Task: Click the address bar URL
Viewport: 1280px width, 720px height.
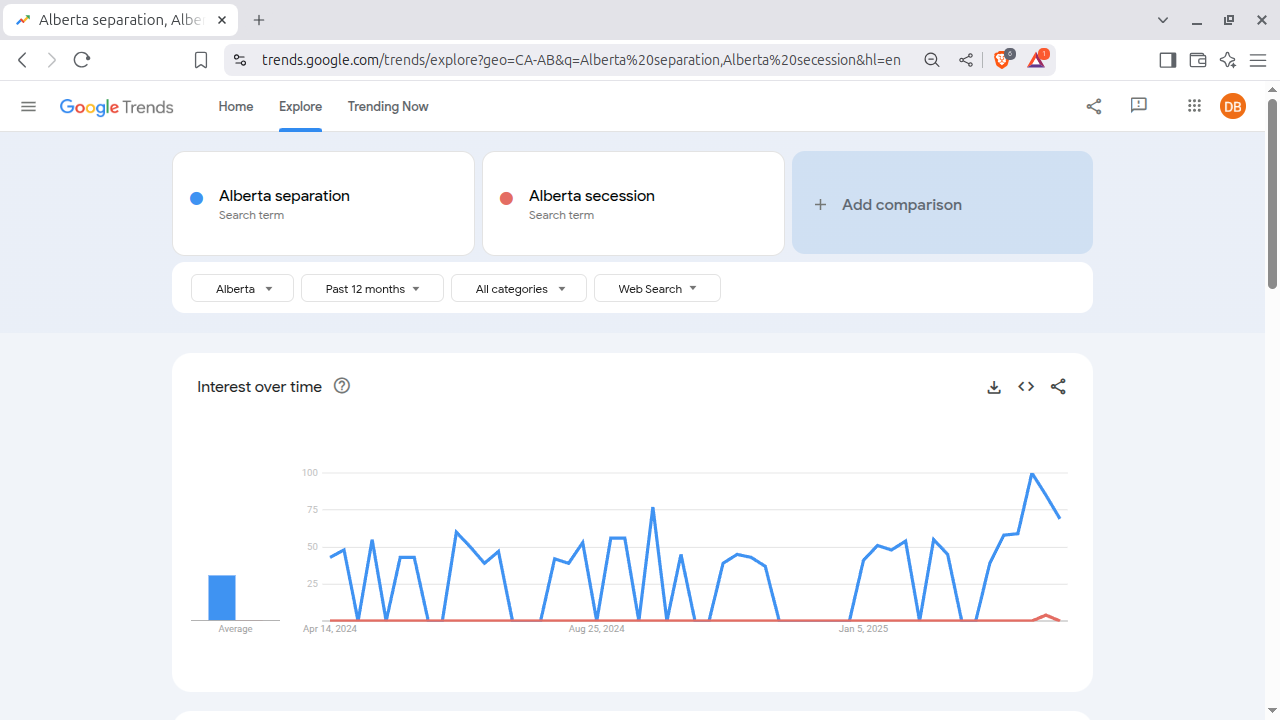Action: tap(581, 60)
